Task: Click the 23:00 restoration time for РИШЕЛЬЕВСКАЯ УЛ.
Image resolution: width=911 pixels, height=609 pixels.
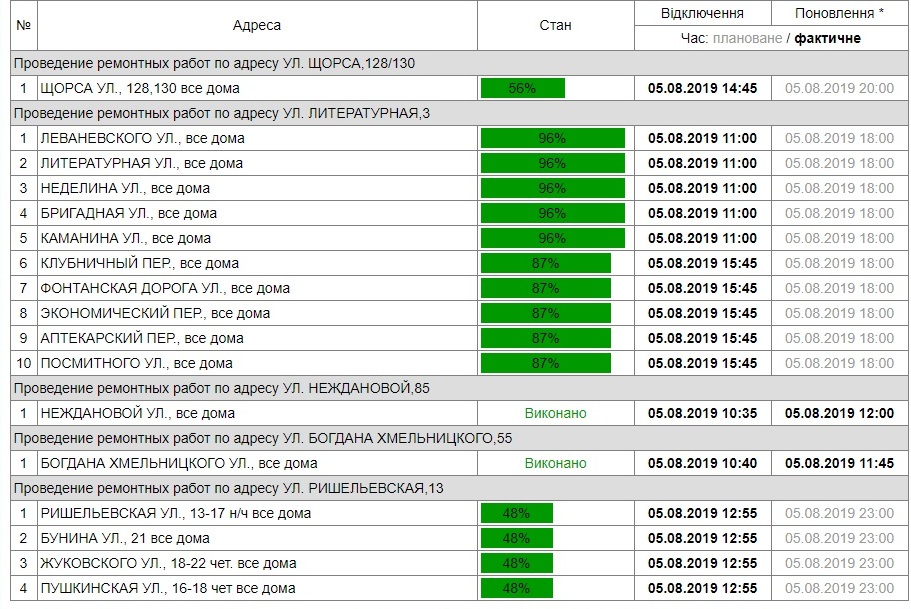Action: point(839,513)
